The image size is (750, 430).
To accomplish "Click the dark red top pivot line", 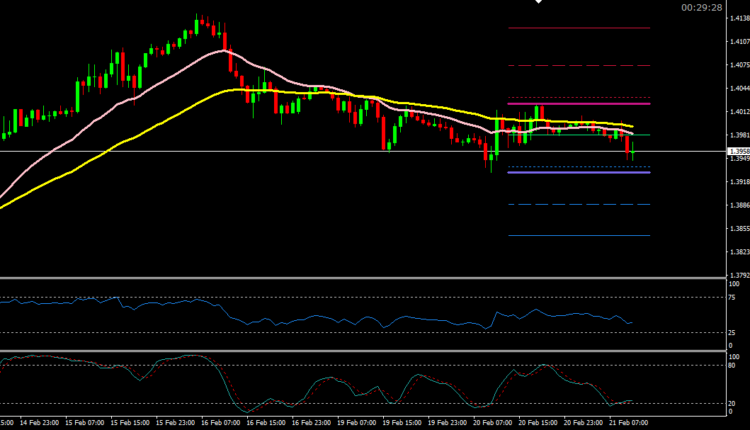I will coord(580,28).
